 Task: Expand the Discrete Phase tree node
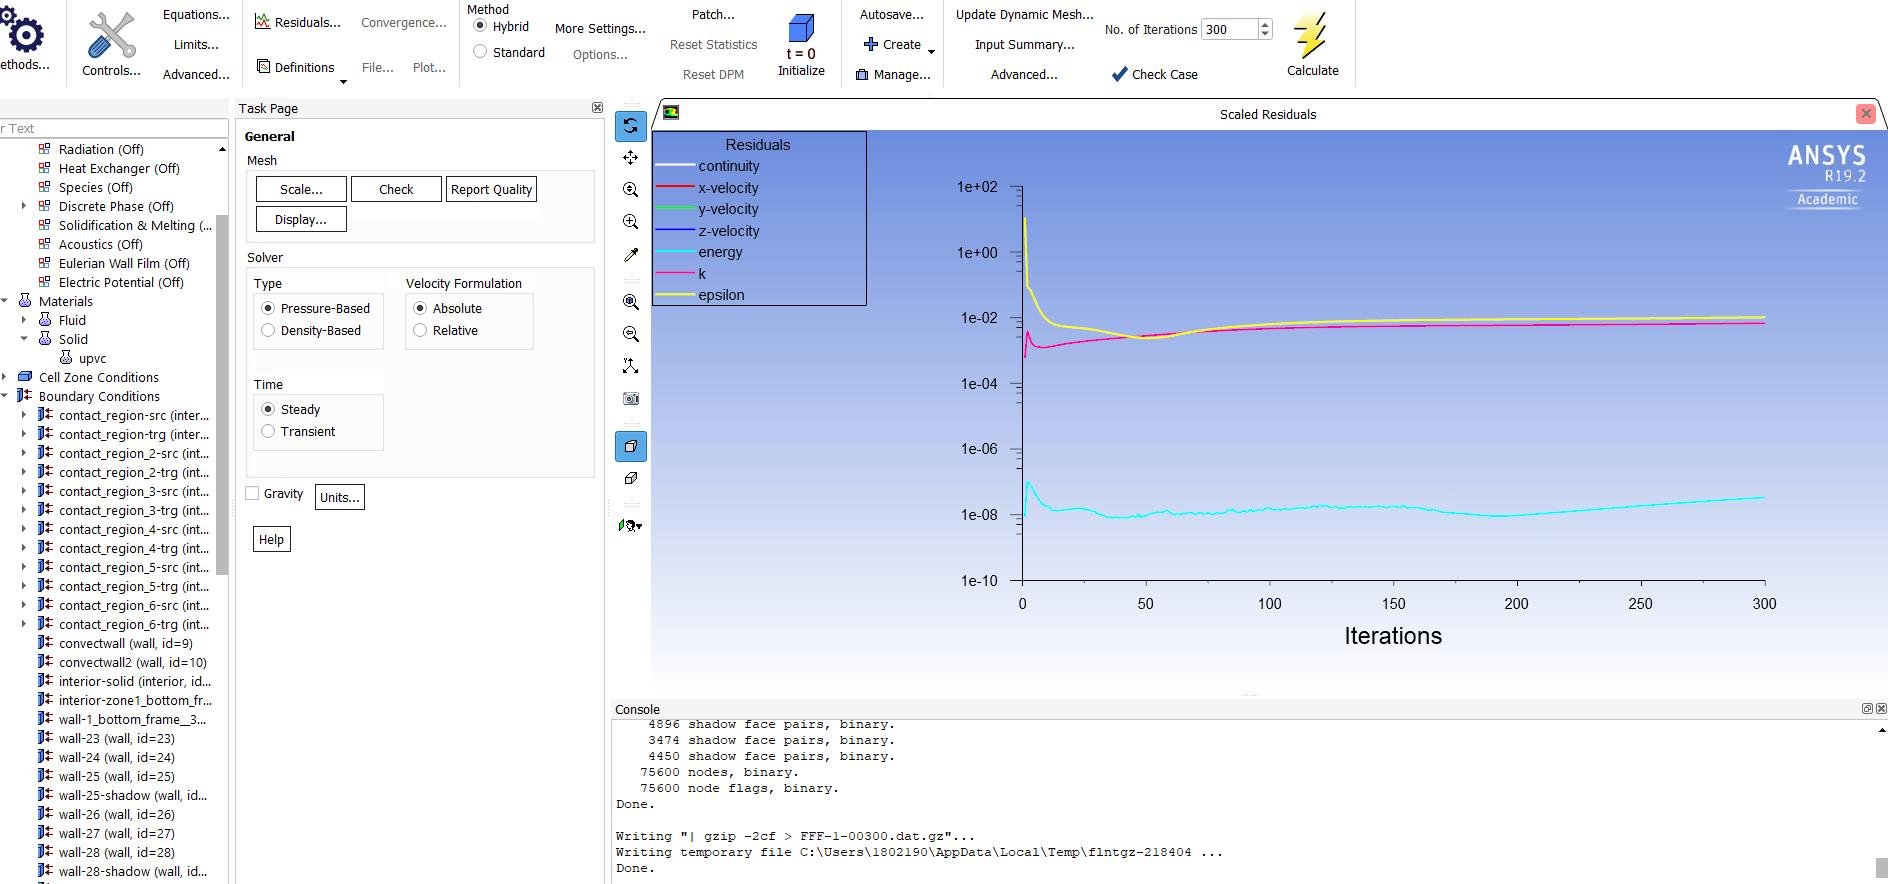click(x=24, y=206)
